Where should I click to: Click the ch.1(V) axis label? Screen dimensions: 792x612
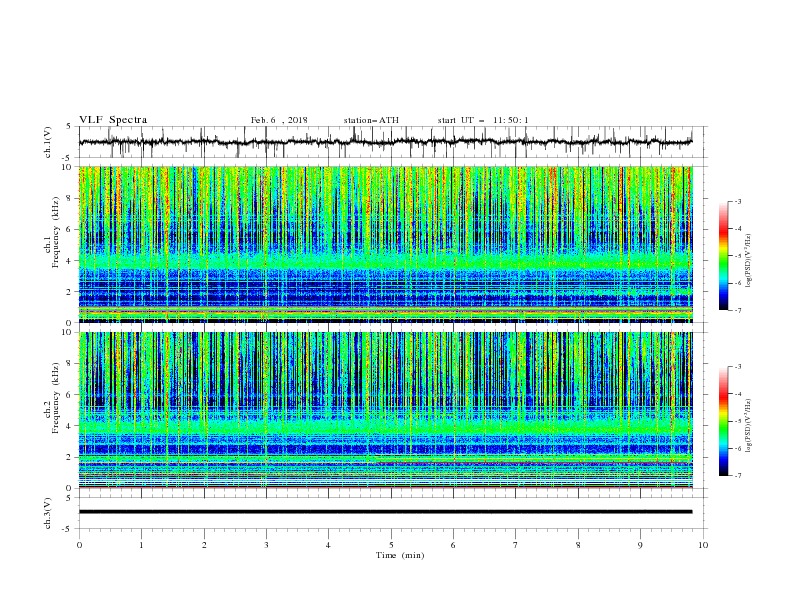coord(48,142)
